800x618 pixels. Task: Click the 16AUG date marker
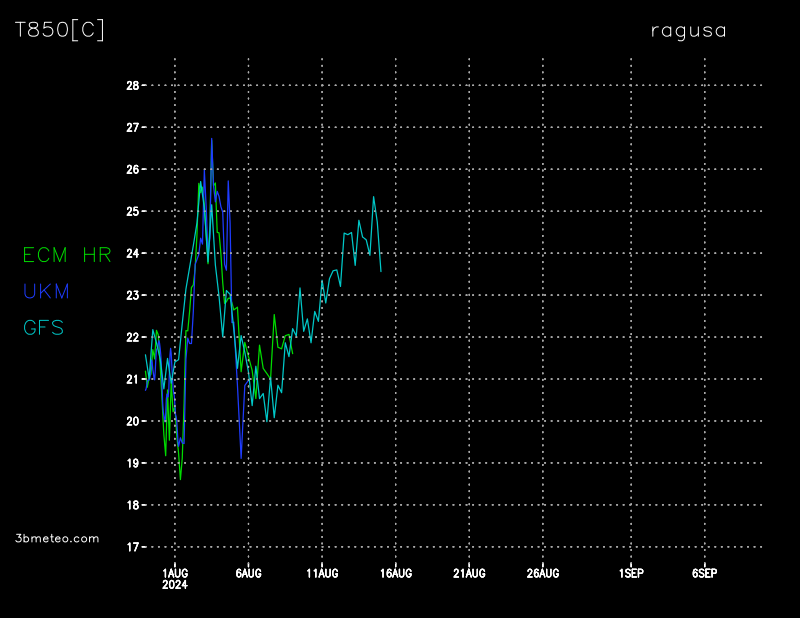tap(395, 573)
